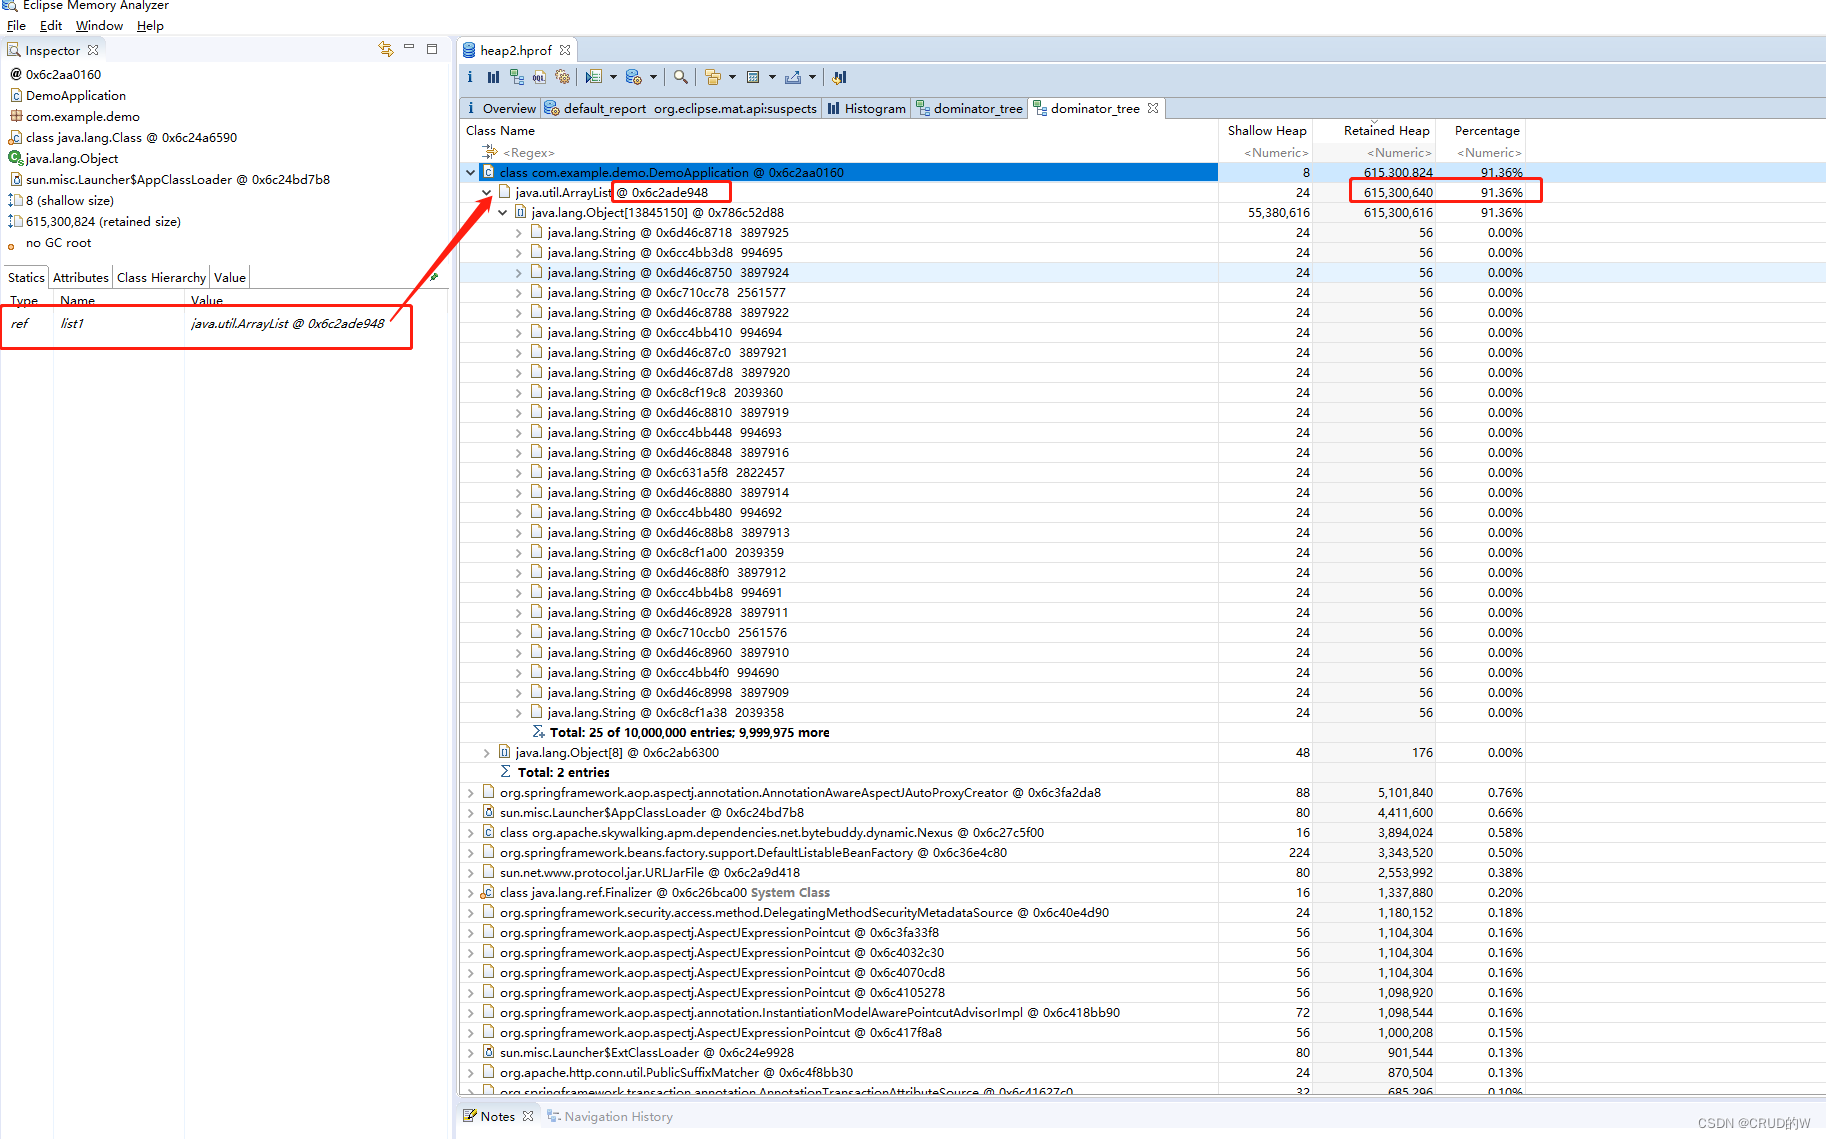Switch to the first dominator_tree tab
Image resolution: width=1826 pixels, height=1139 pixels.
[969, 108]
